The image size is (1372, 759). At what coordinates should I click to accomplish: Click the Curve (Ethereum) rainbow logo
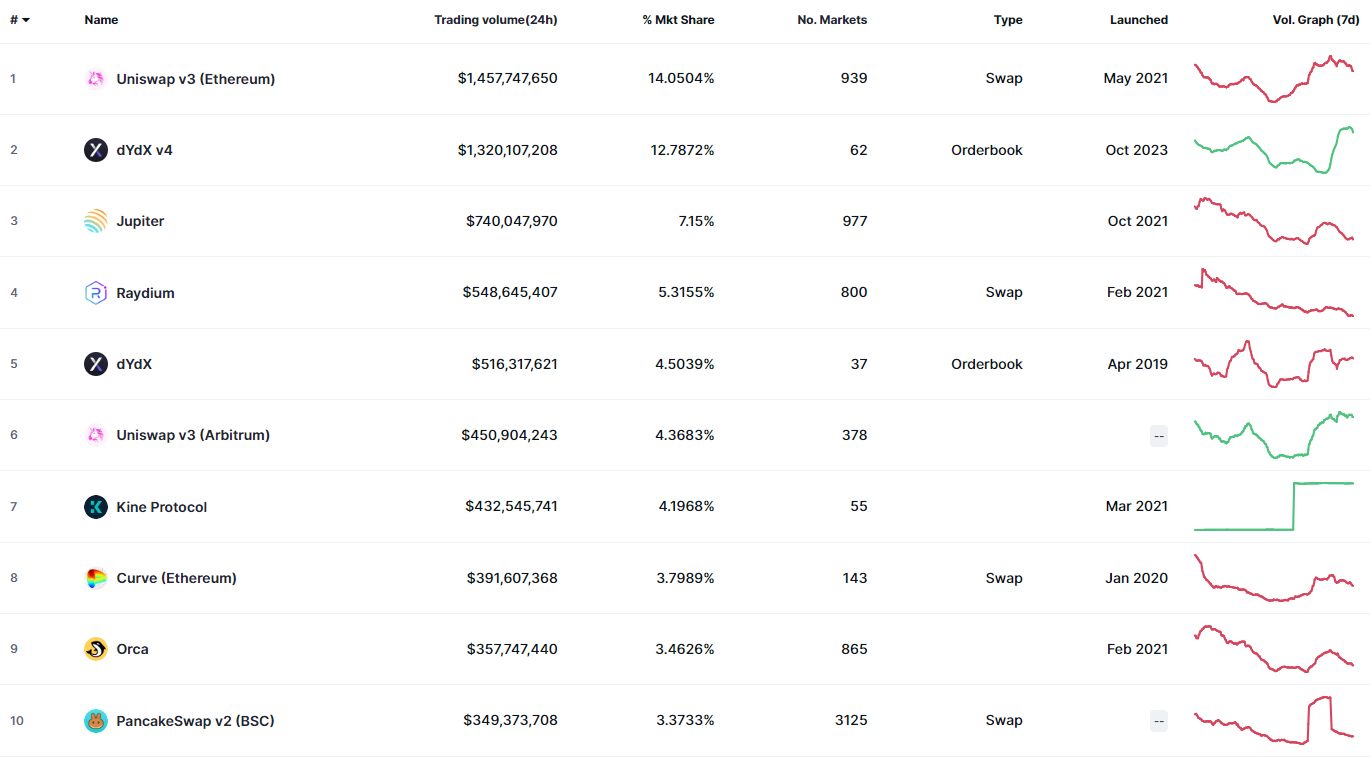point(96,578)
